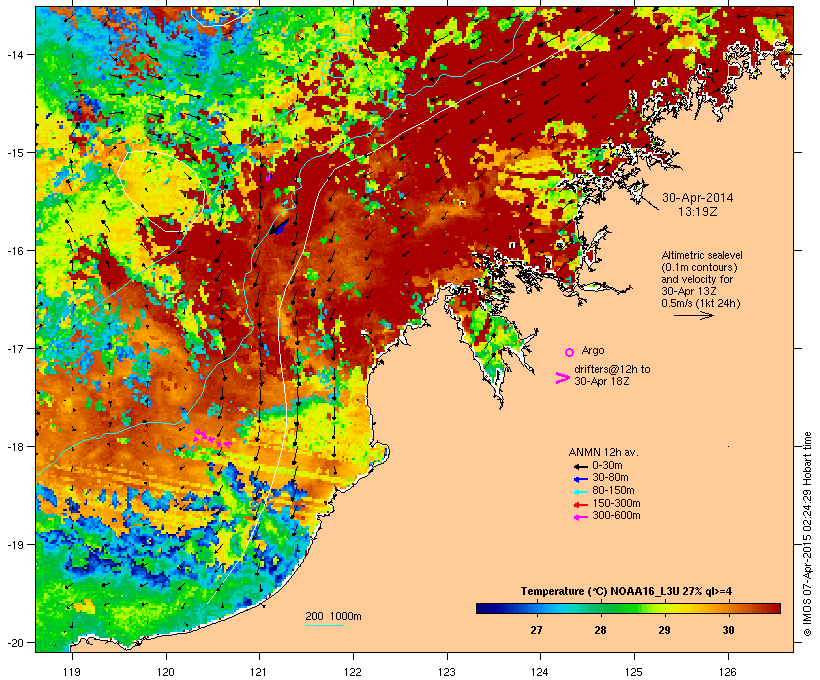Click latitude axis label -19

point(14,545)
